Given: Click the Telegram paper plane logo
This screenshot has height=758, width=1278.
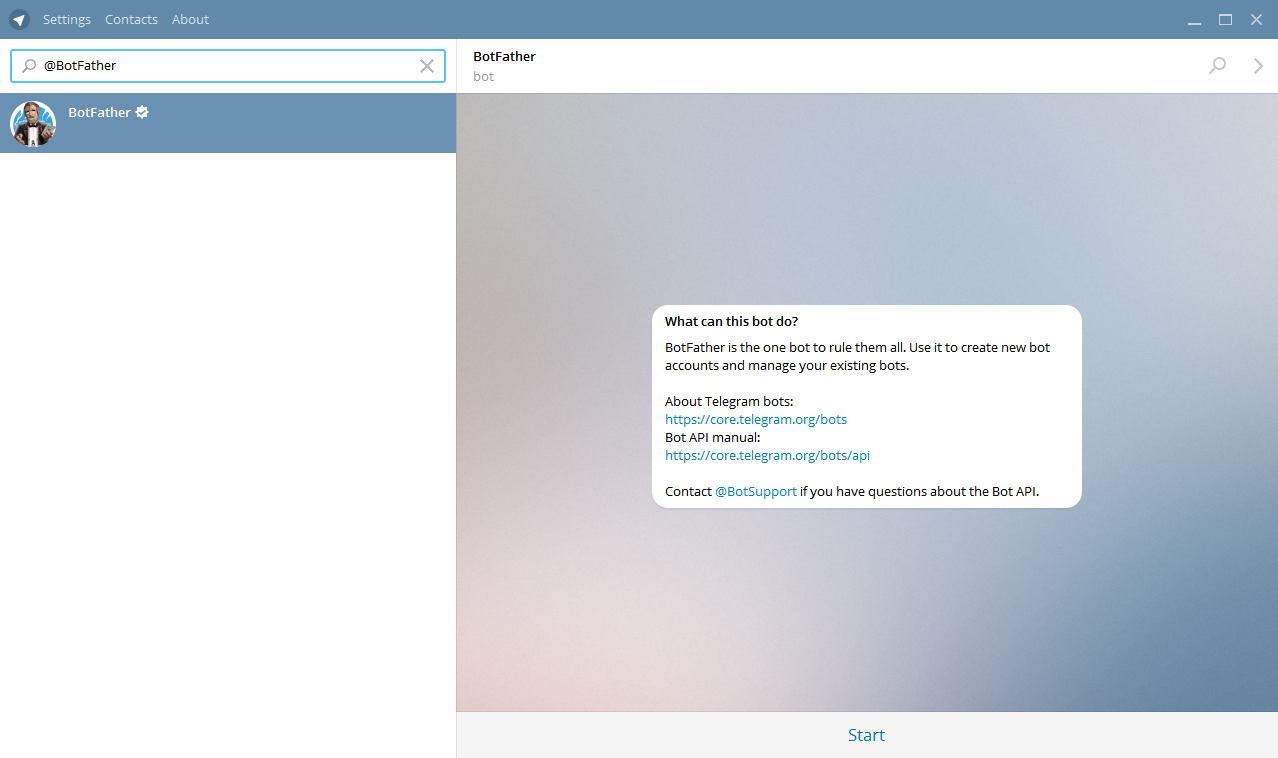Looking at the screenshot, I should (x=19, y=20).
